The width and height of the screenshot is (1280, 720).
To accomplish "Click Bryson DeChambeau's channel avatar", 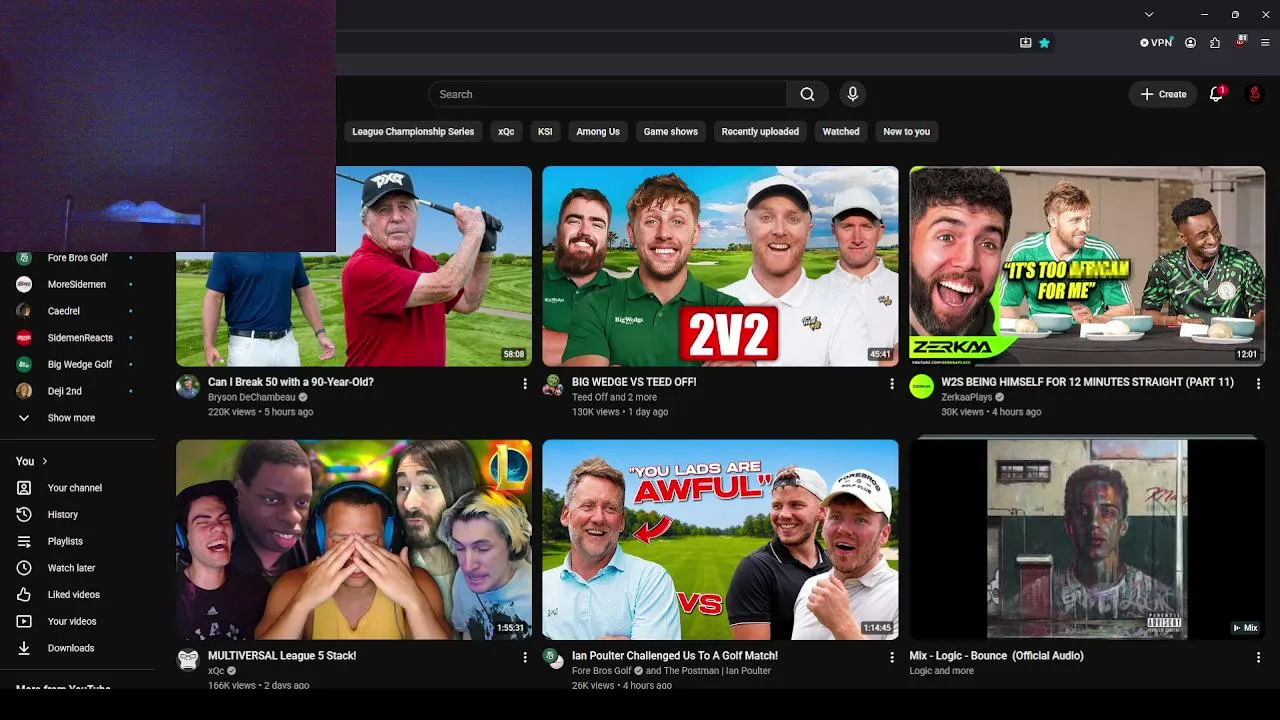I will [188, 387].
